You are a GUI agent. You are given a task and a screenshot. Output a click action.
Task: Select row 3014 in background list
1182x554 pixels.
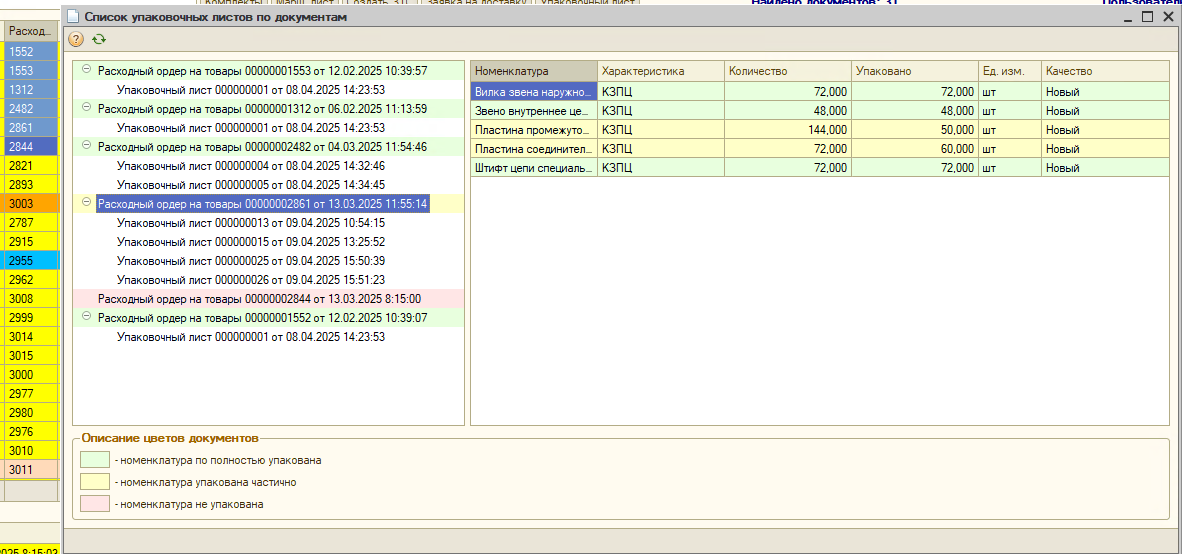[x=31, y=337]
